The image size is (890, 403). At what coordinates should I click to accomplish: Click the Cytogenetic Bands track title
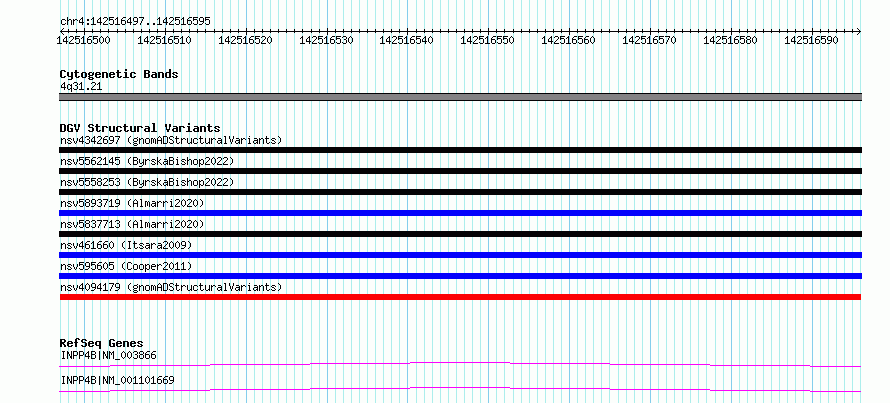[119, 74]
